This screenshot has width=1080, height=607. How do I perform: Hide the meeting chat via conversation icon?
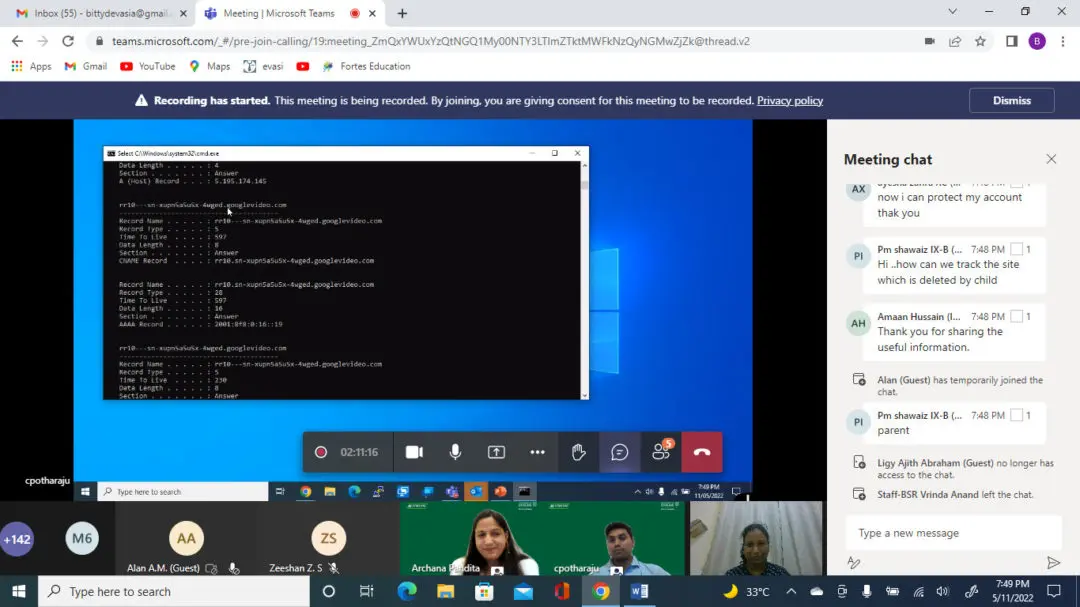click(x=619, y=452)
